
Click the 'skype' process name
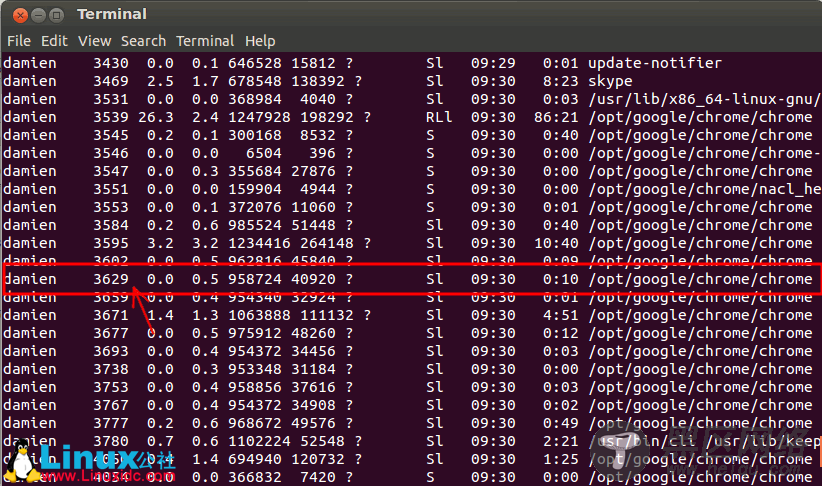(610, 81)
